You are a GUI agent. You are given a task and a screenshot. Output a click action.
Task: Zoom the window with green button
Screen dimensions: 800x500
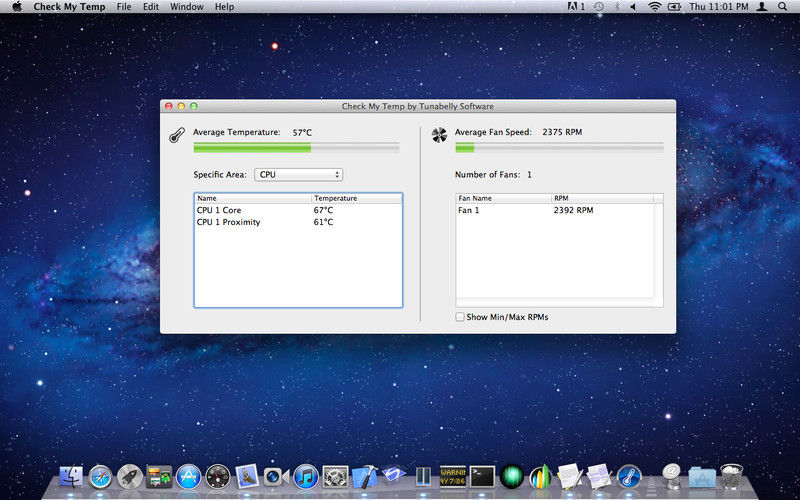point(193,106)
